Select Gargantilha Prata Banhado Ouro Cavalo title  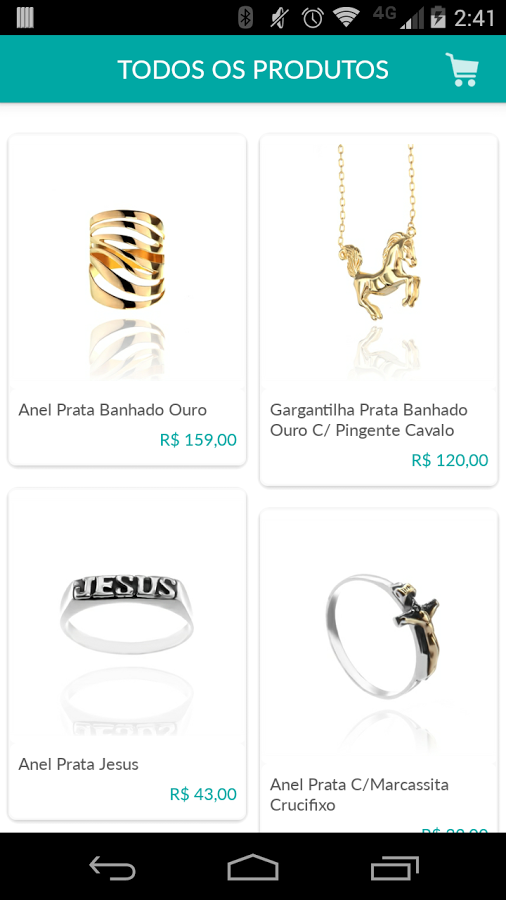pyautogui.click(x=369, y=420)
